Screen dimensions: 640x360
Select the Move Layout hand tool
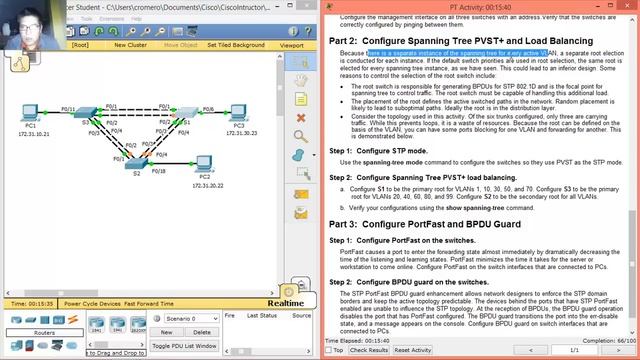pyautogui.click(x=301, y=80)
